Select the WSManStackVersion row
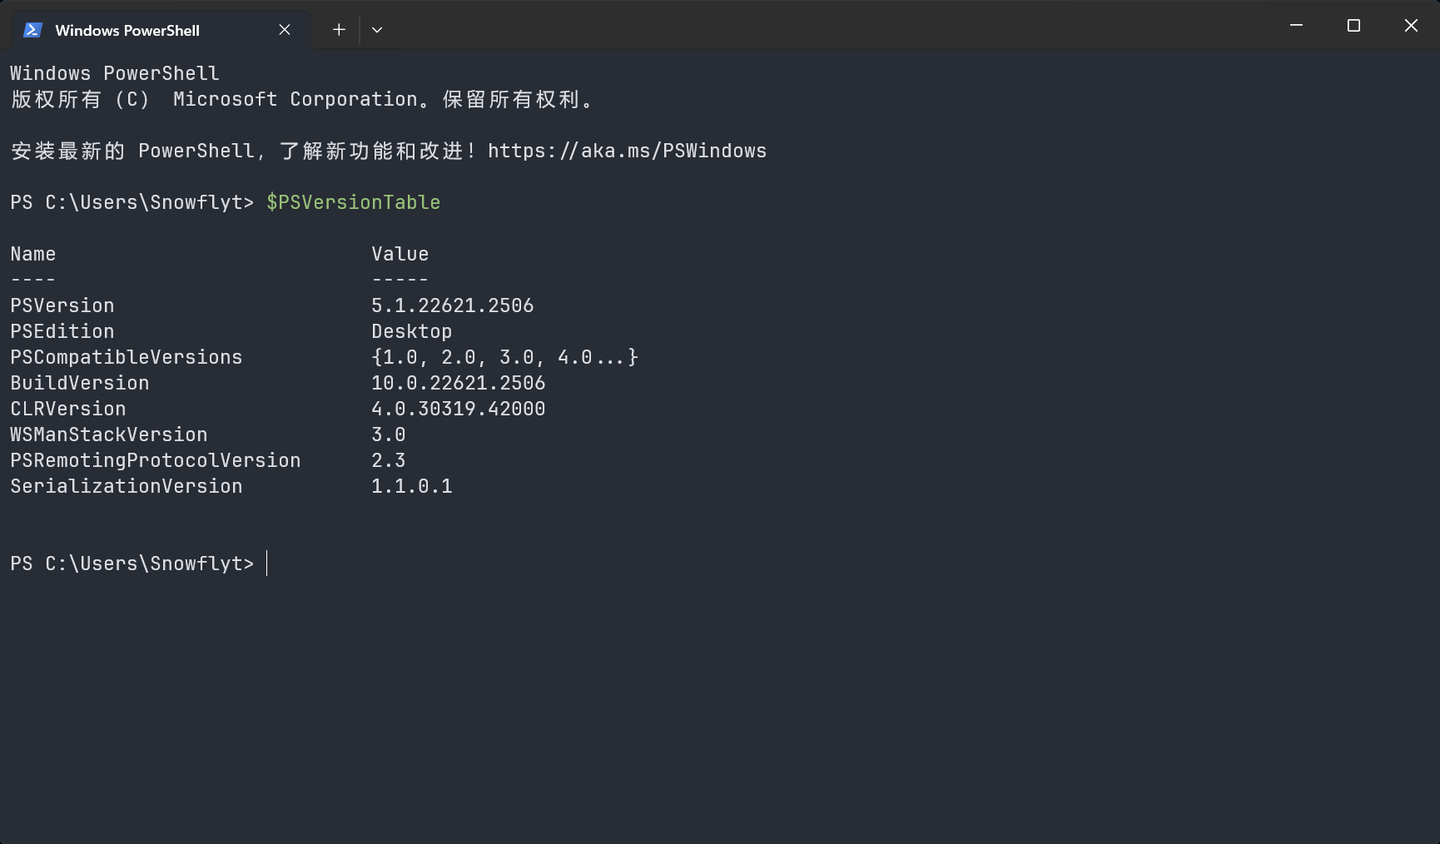The image size is (1440, 844). (108, 434)
